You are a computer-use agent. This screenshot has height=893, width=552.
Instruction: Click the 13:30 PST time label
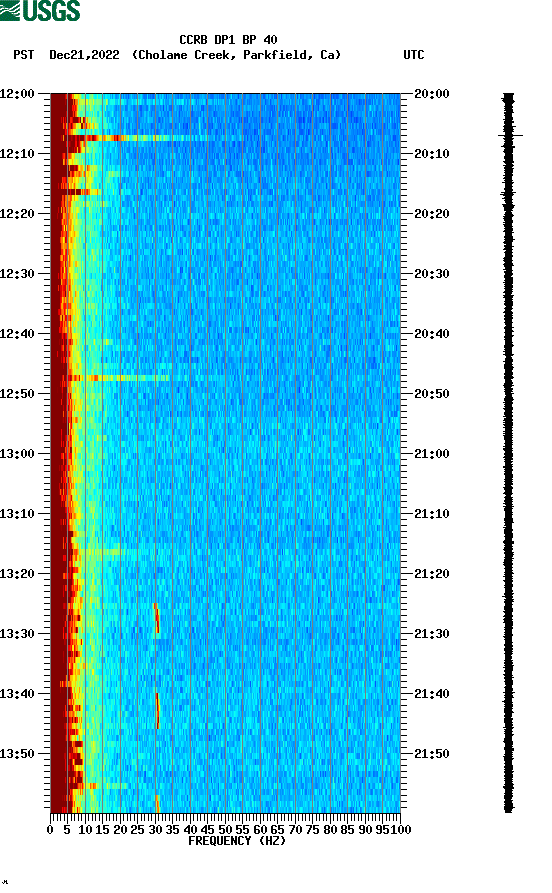(x=17, y=634)
